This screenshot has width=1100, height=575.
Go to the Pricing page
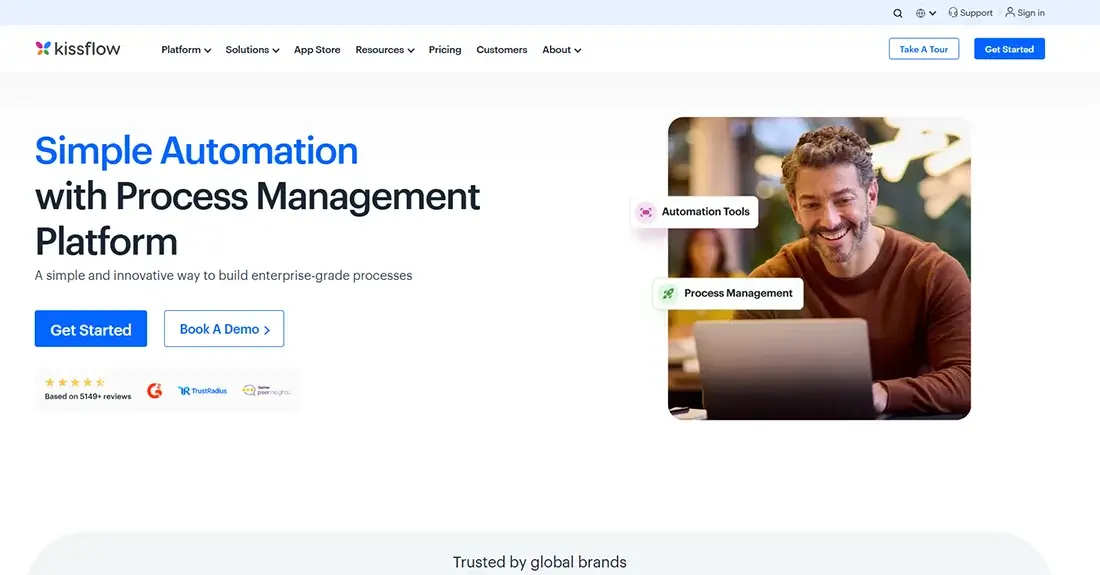[x=445, y=50]
